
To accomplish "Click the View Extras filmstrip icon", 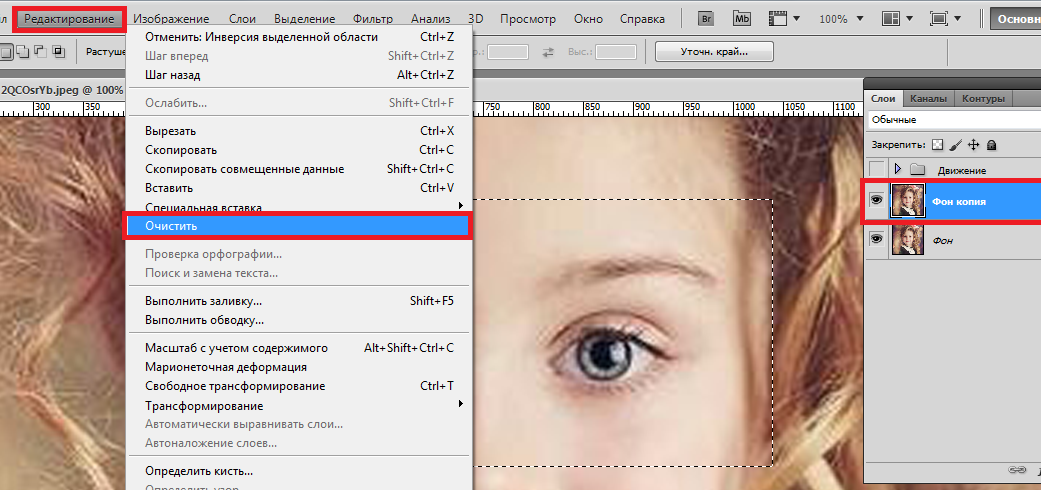I will click(x=776, y=19).
